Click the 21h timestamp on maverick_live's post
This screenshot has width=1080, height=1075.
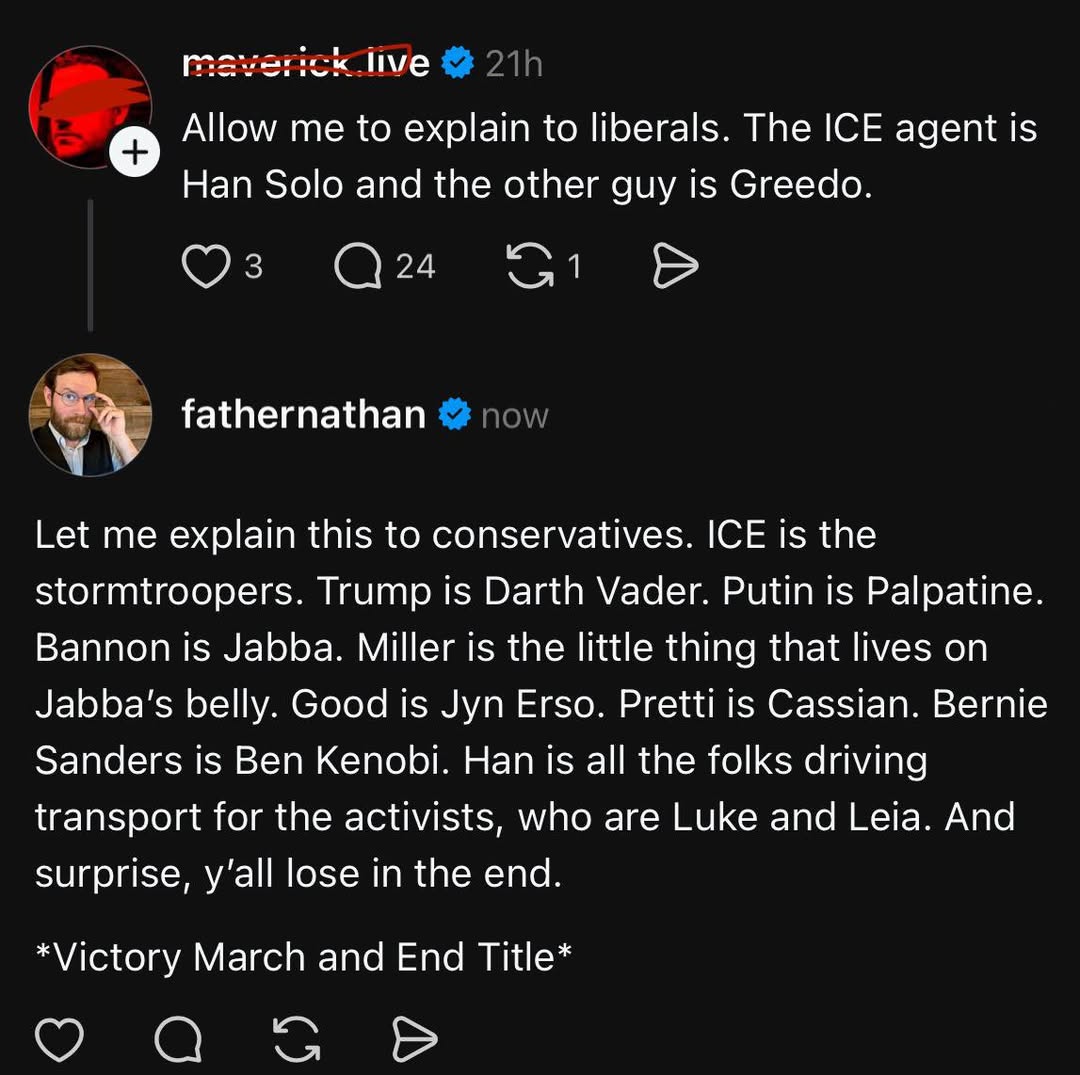coord(514,62)
